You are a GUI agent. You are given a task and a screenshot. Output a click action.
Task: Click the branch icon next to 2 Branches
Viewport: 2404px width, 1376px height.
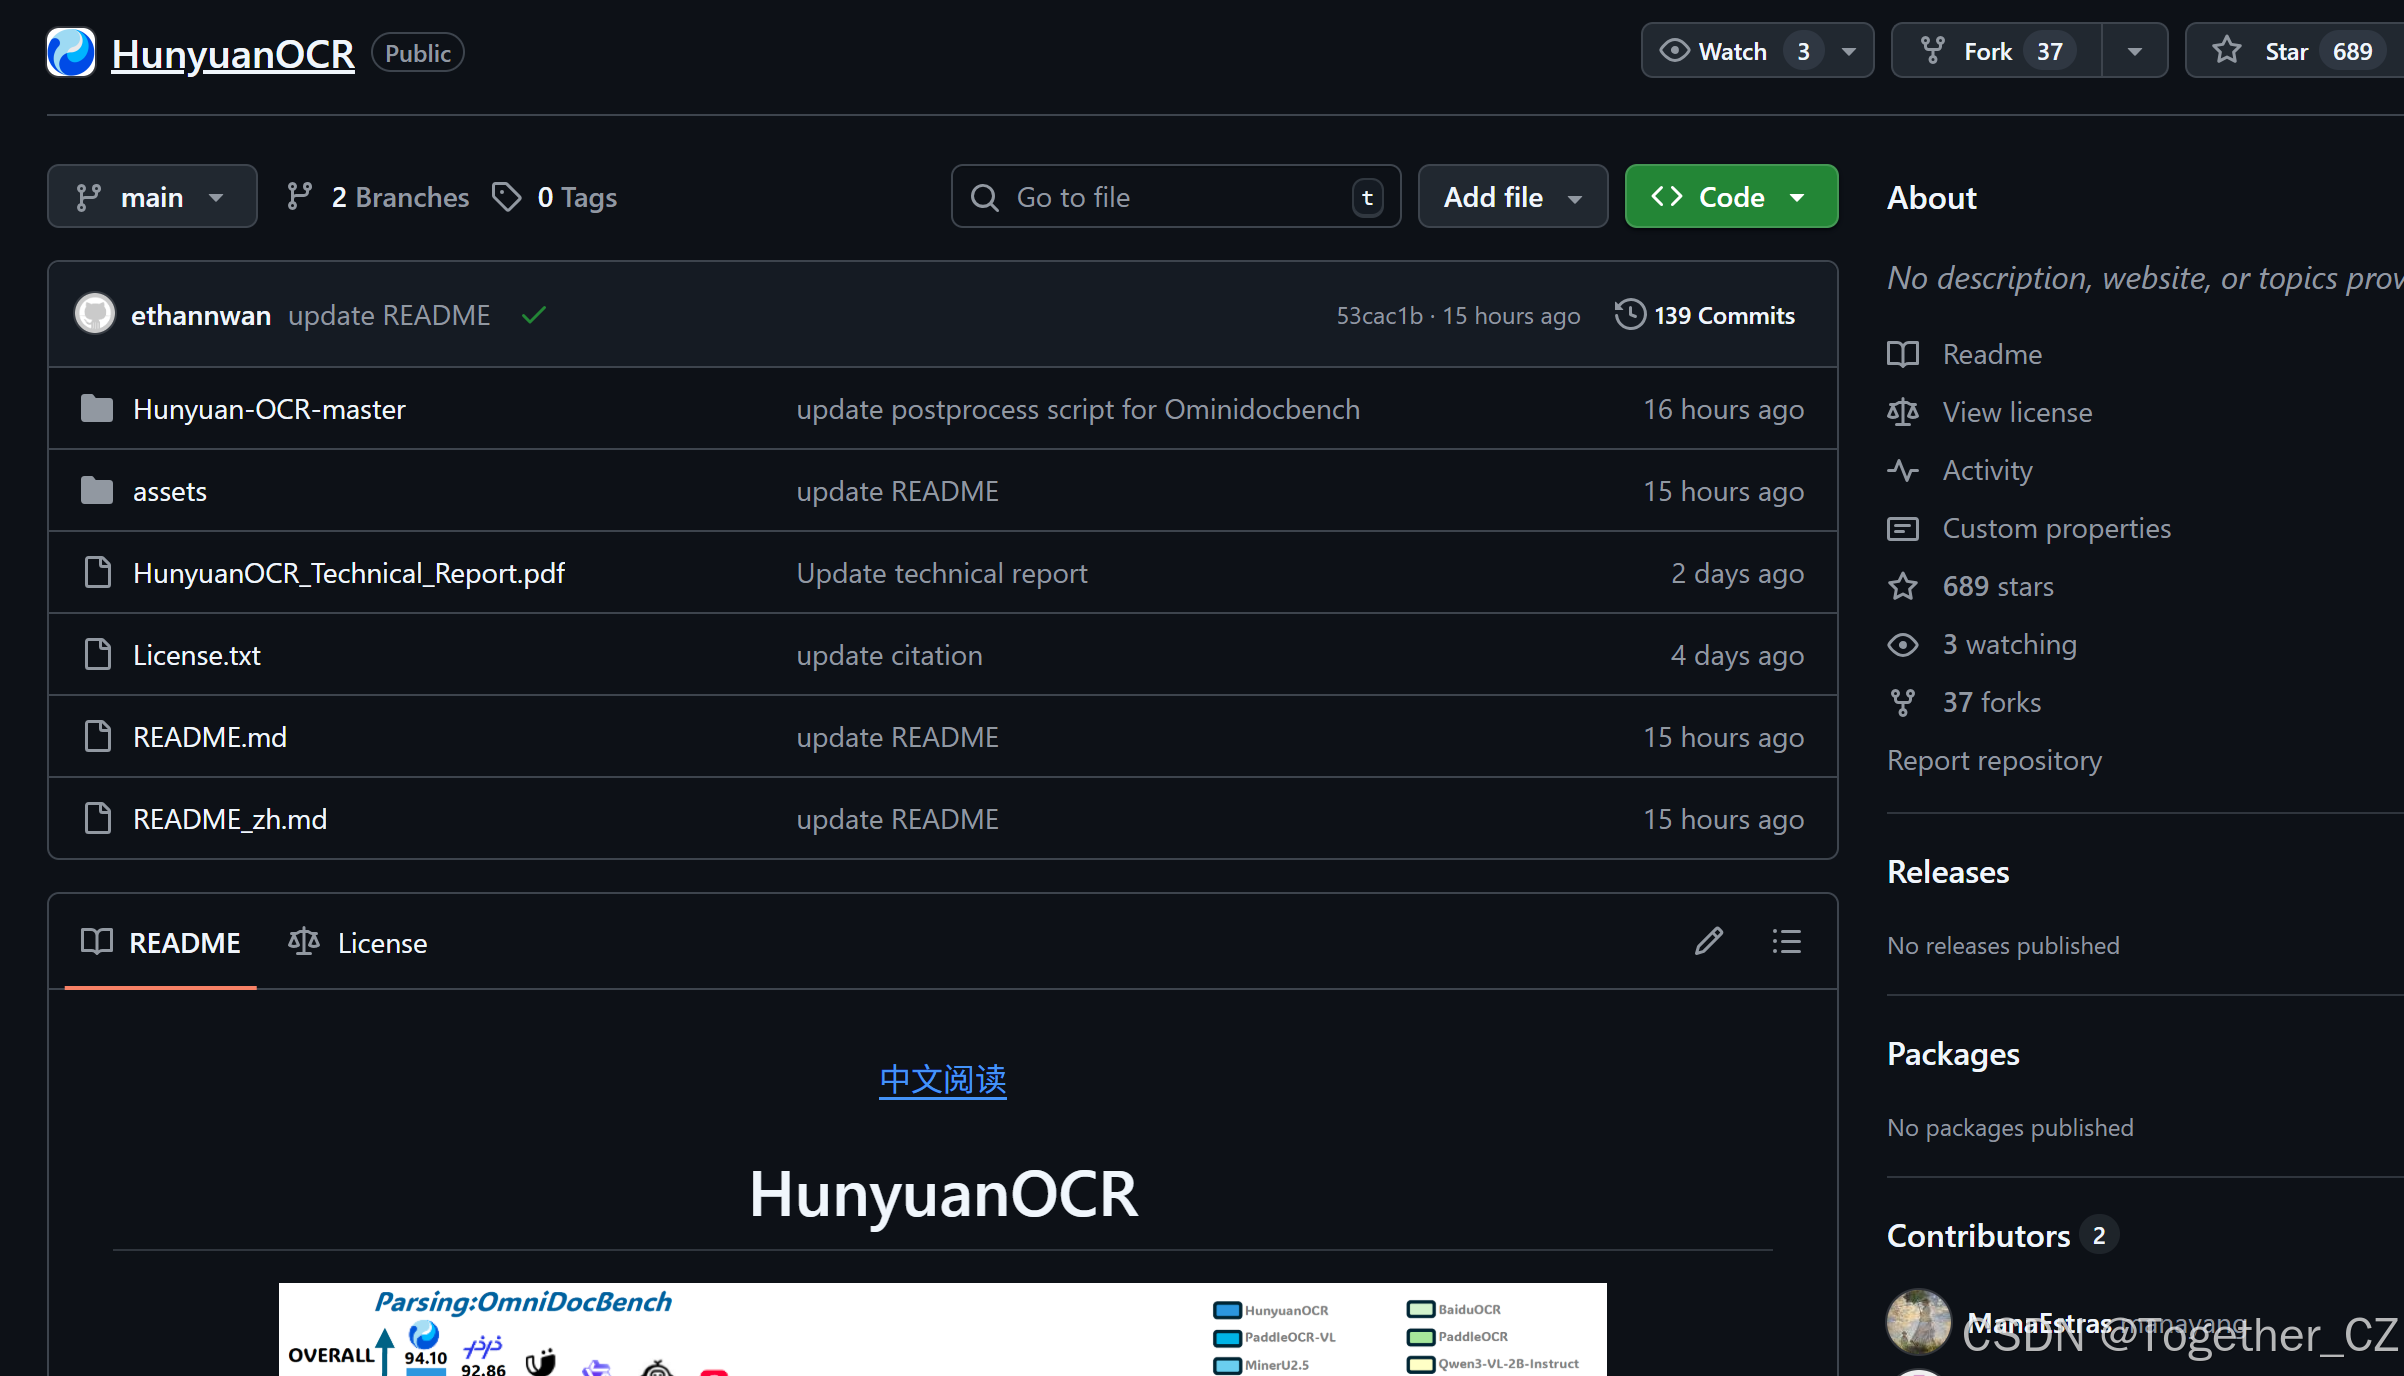pos(300,196)
